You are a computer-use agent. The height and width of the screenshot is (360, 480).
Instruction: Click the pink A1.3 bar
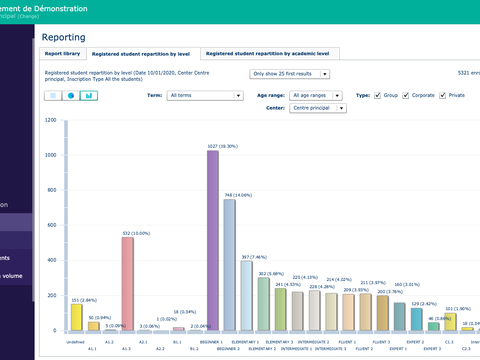click(127, 284)
